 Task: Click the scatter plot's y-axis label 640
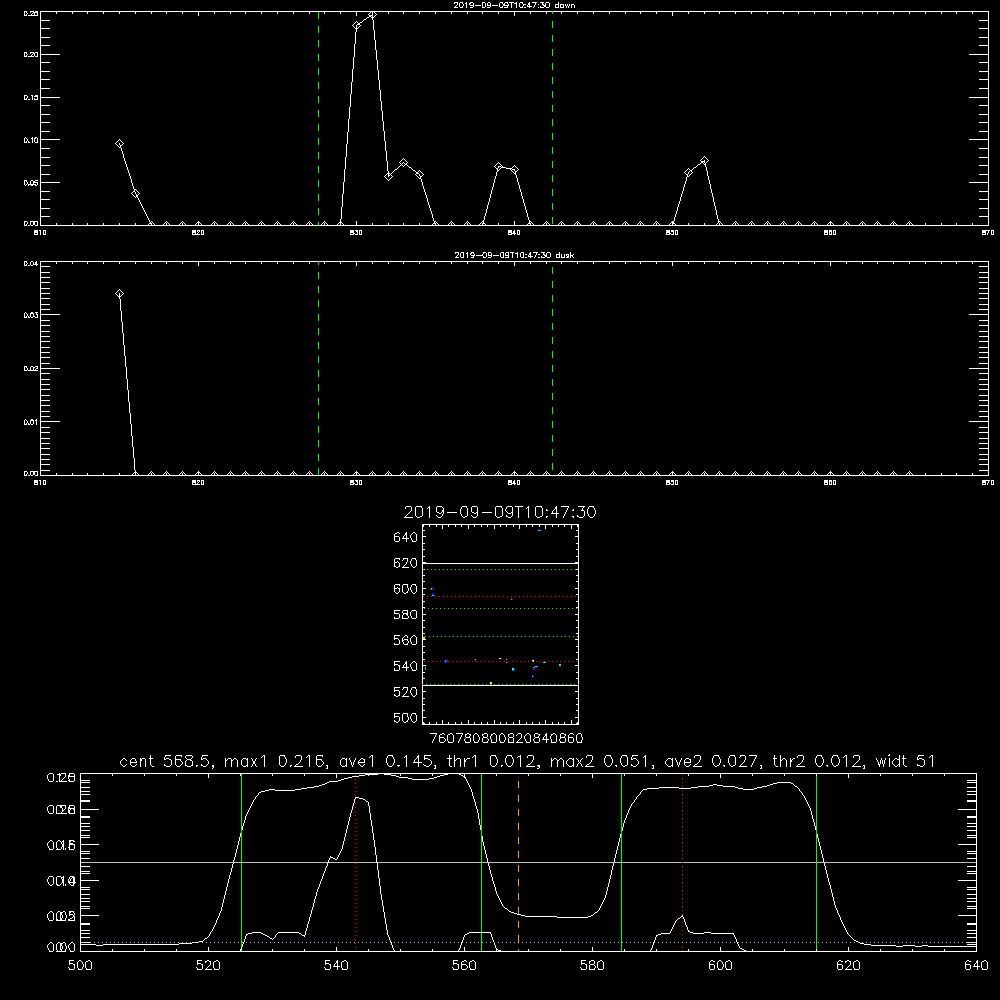[406, 538]
